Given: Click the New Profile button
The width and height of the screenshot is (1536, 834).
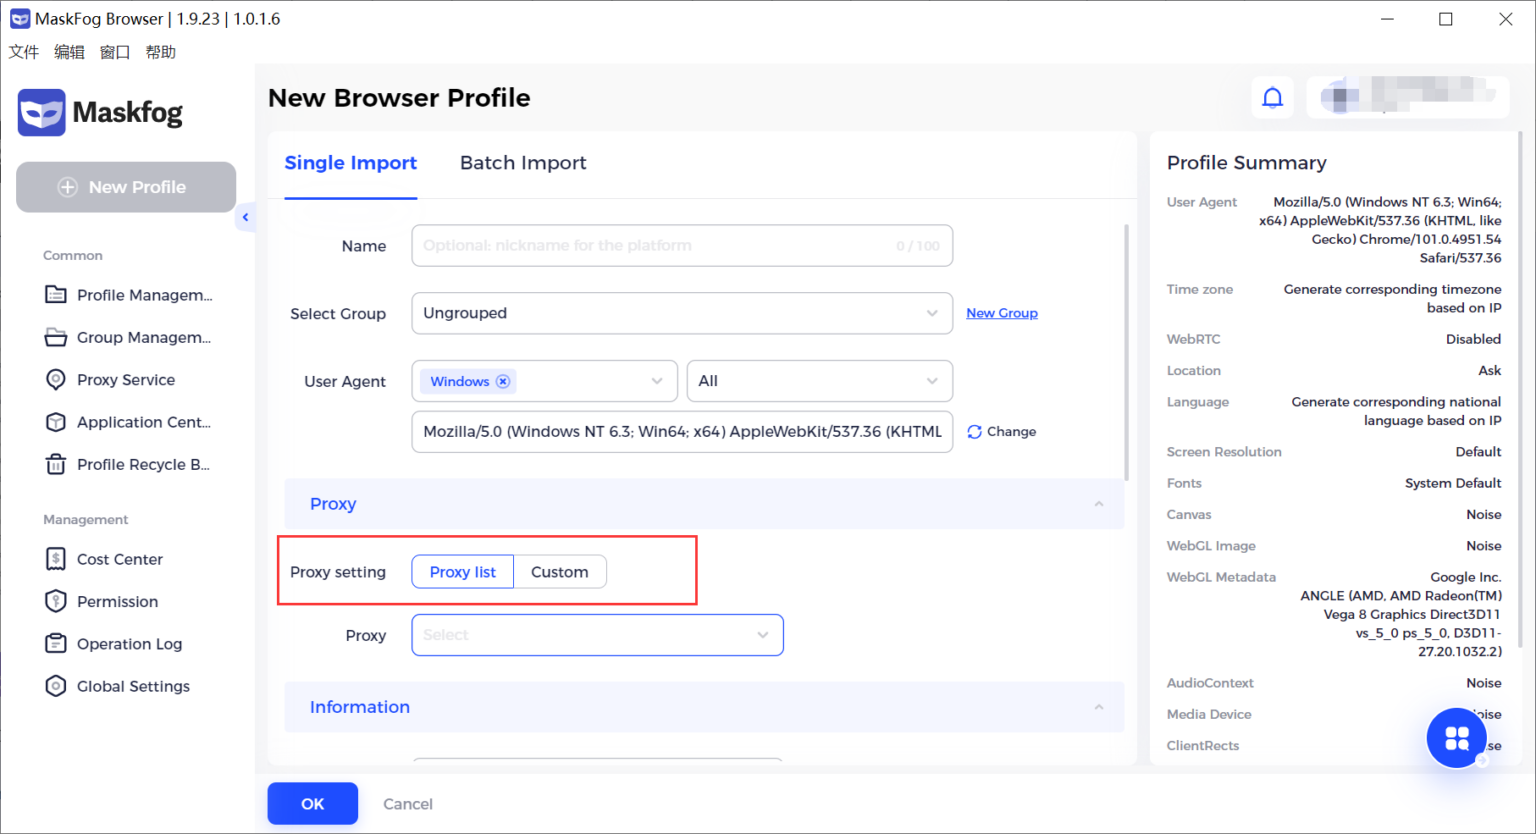Looking at the screenshot, I should [x=126, y=187].
